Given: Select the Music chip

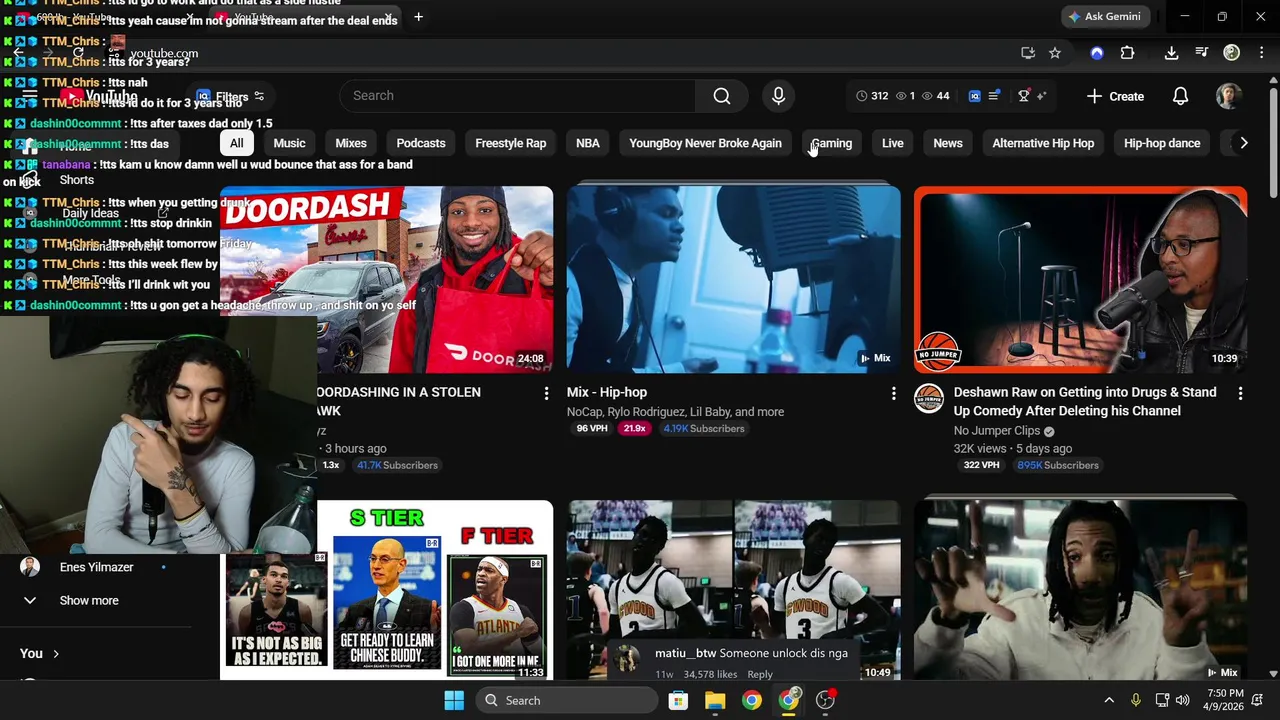Looking at the screenshot, I should 289,143.
